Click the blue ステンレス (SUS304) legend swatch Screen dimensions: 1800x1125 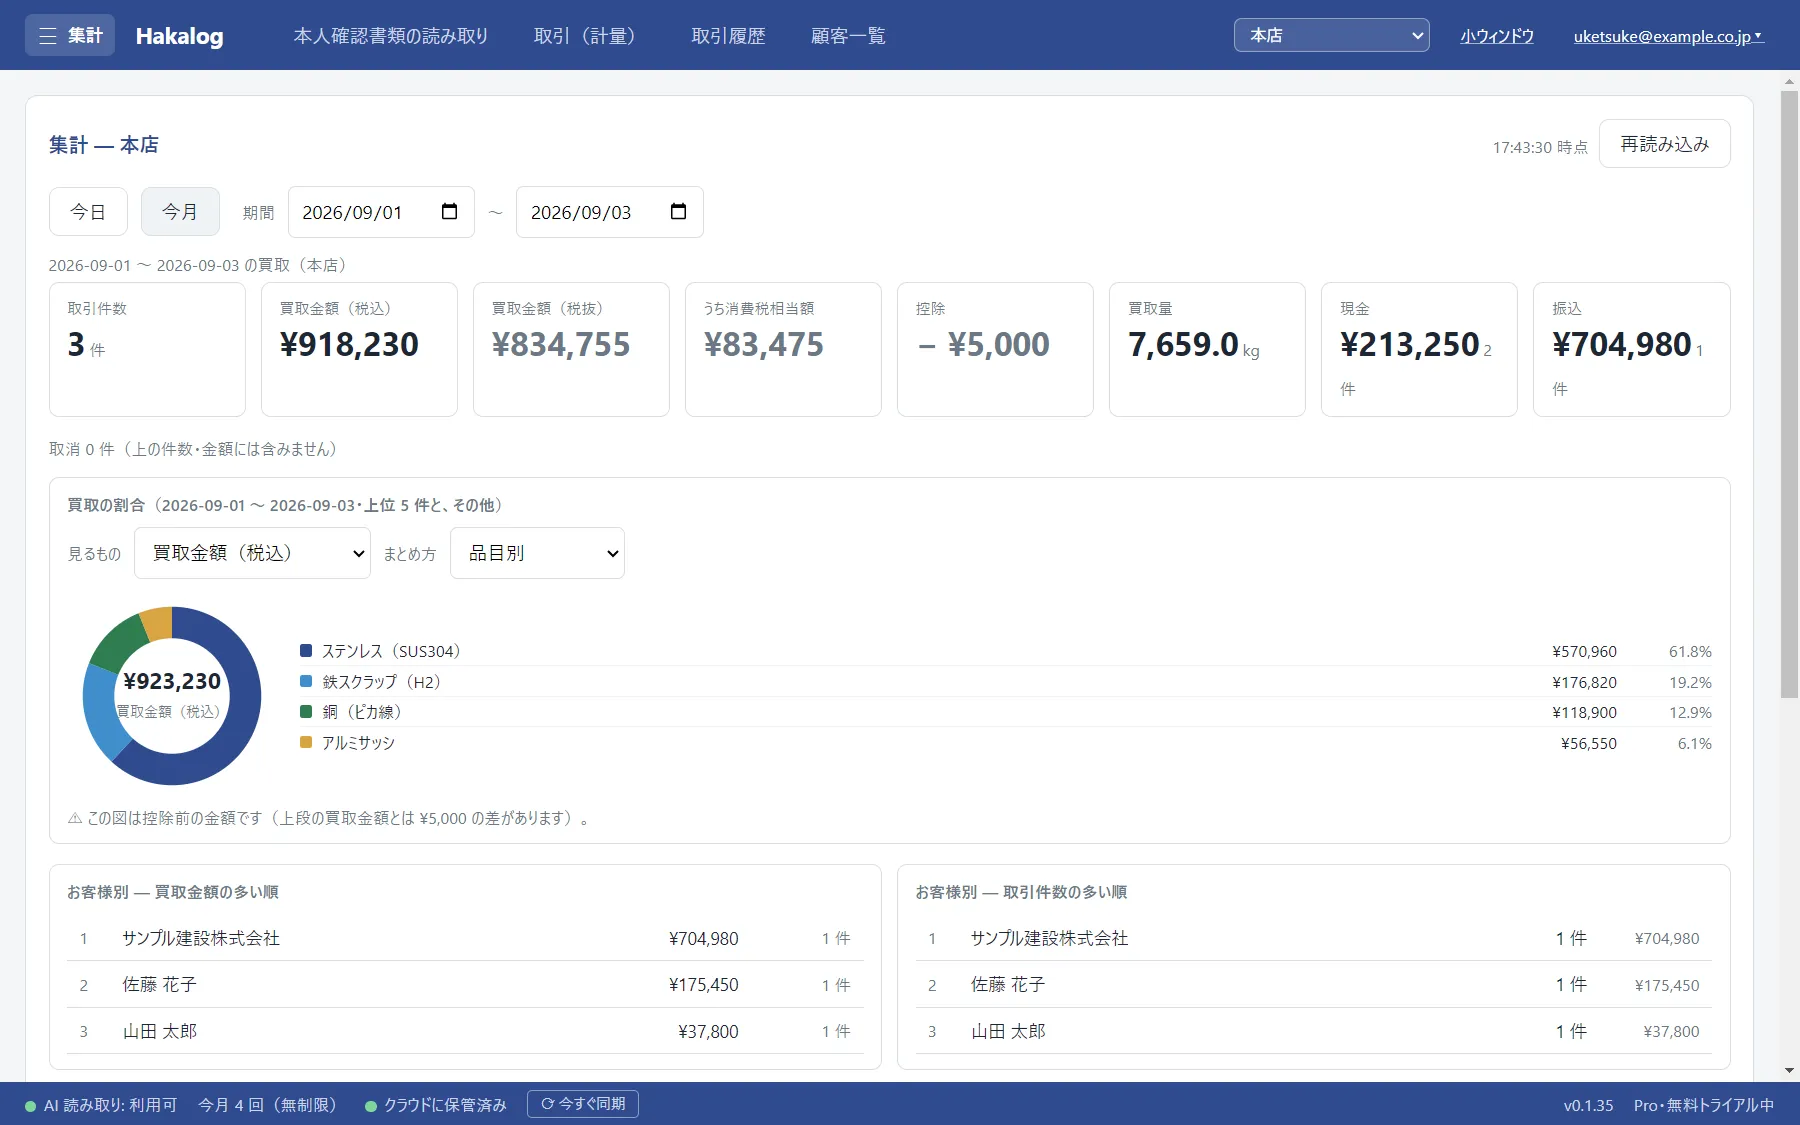click(x=306, y=651)
